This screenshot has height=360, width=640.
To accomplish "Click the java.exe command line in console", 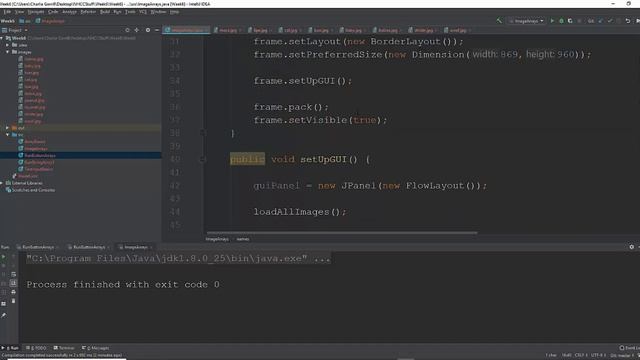I will 178,258.
